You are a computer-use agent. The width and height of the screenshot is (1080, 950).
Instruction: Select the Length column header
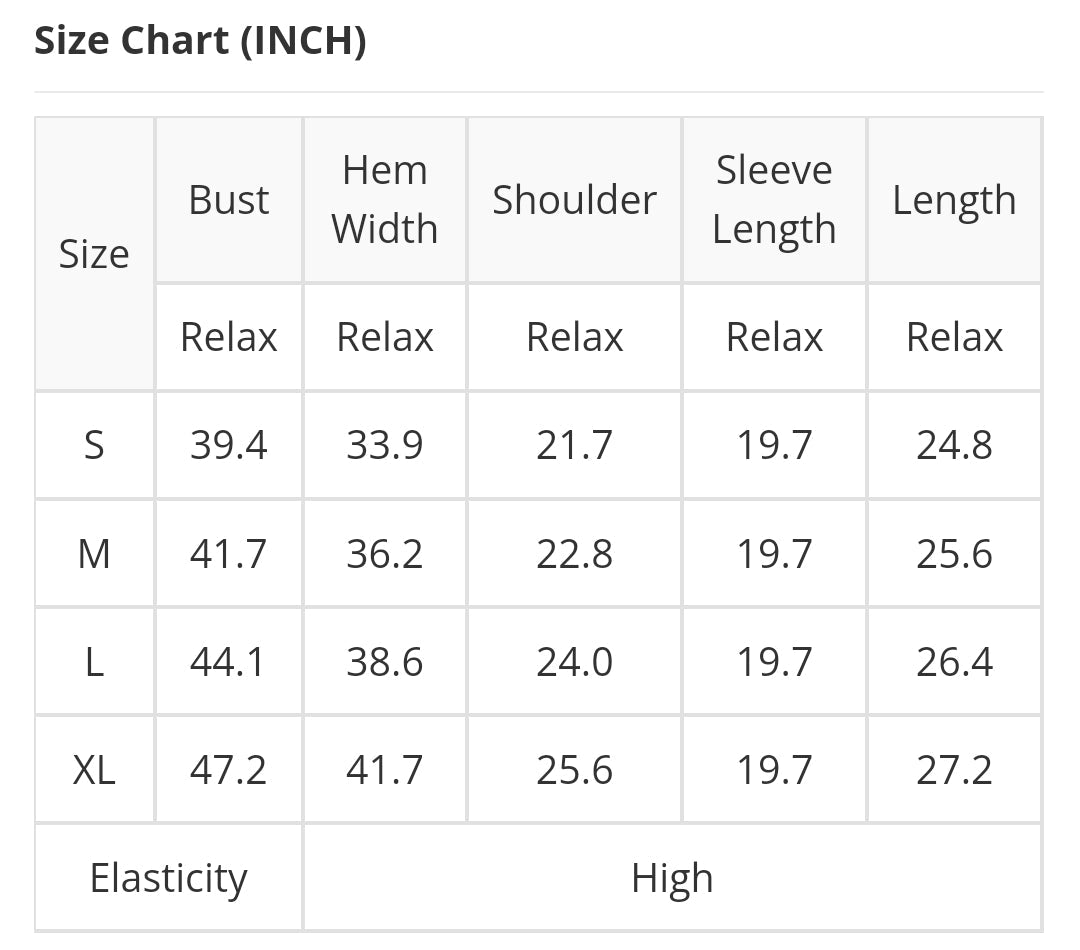pyautogui.click(x=955, y=200)
